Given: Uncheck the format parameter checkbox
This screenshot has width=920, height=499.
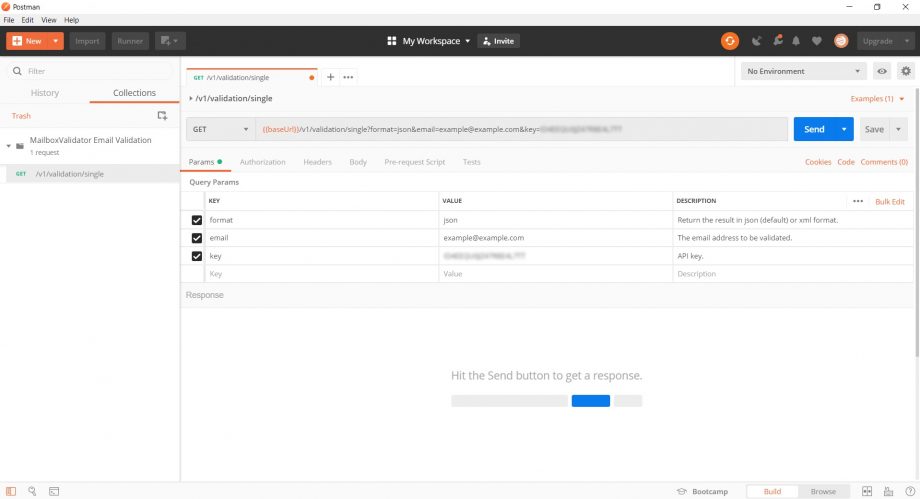Looking at the screenshot, I should pos(197,220).
